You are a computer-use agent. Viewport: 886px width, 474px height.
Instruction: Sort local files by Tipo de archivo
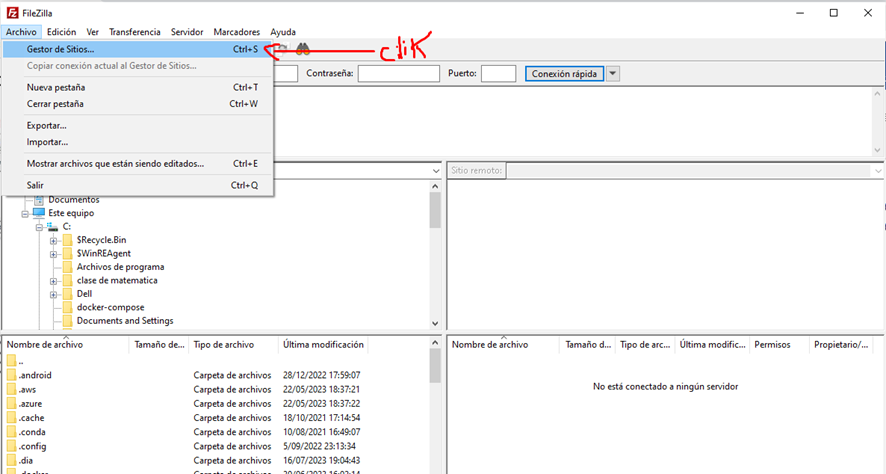(233, 345)
